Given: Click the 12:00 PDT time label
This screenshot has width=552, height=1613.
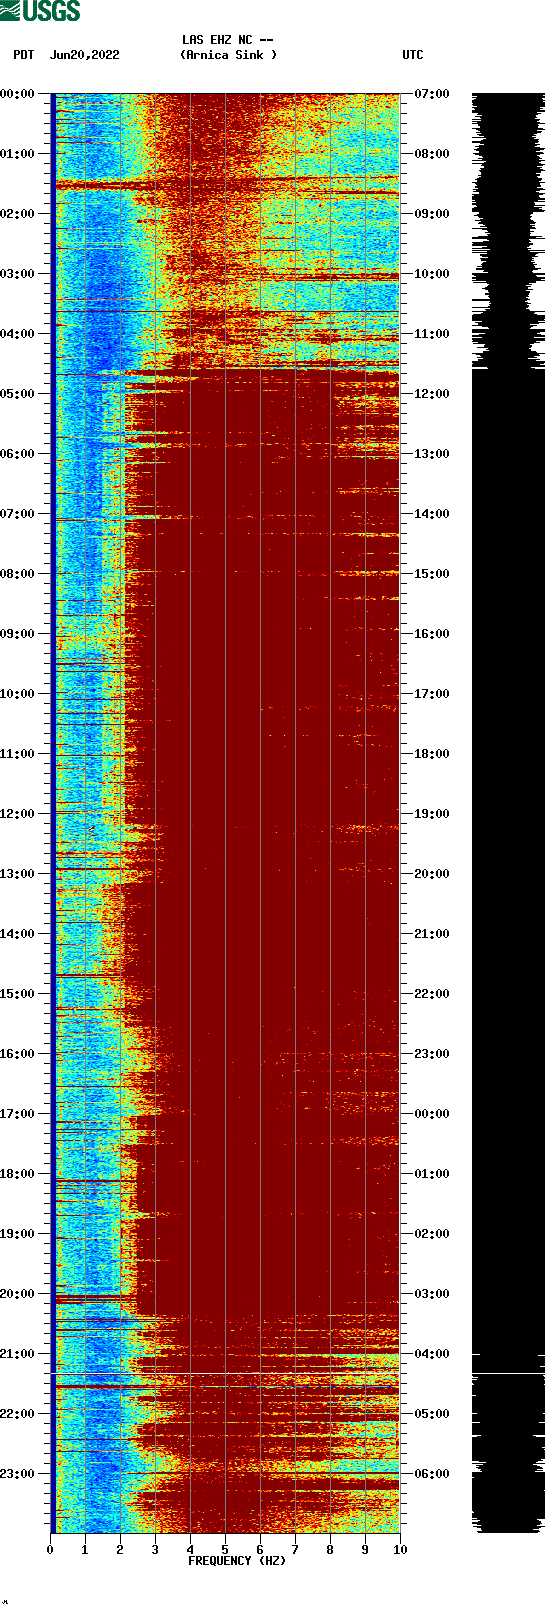Looking at the screenshot, I should [x=18, y=814].
